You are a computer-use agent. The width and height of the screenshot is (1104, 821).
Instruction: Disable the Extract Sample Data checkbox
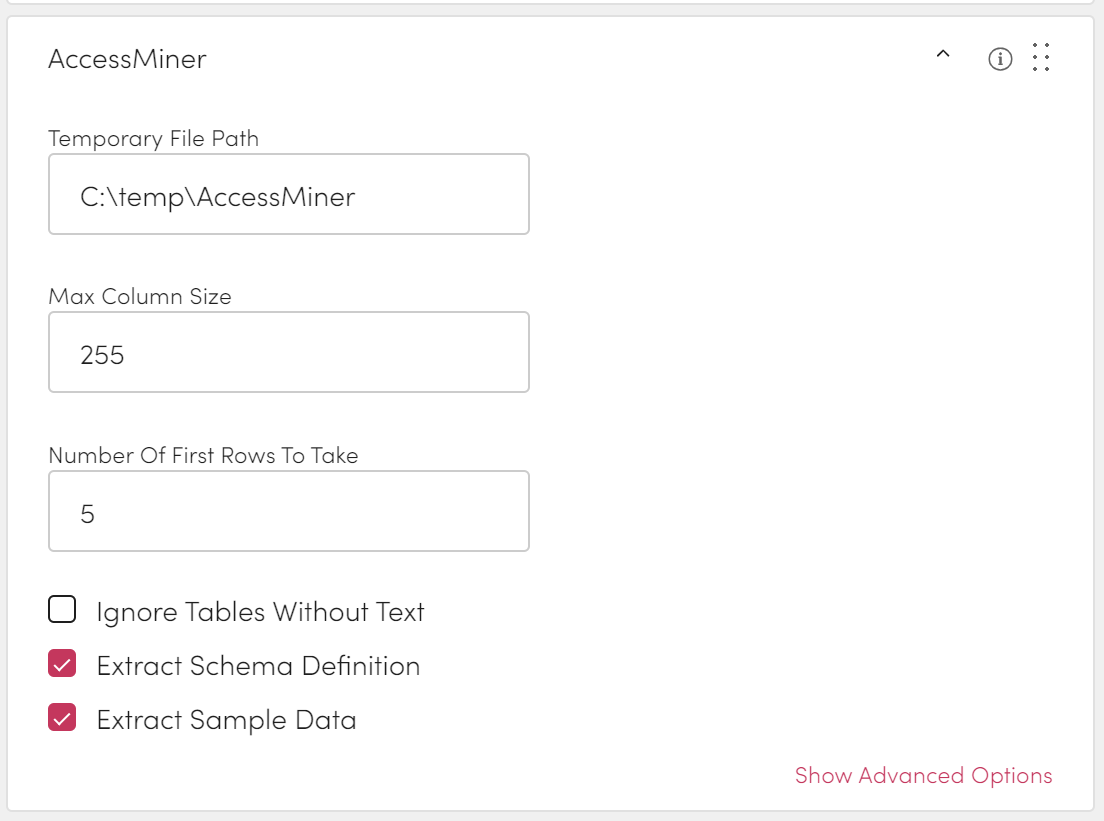pyautogui.click(x=62, y=718)
